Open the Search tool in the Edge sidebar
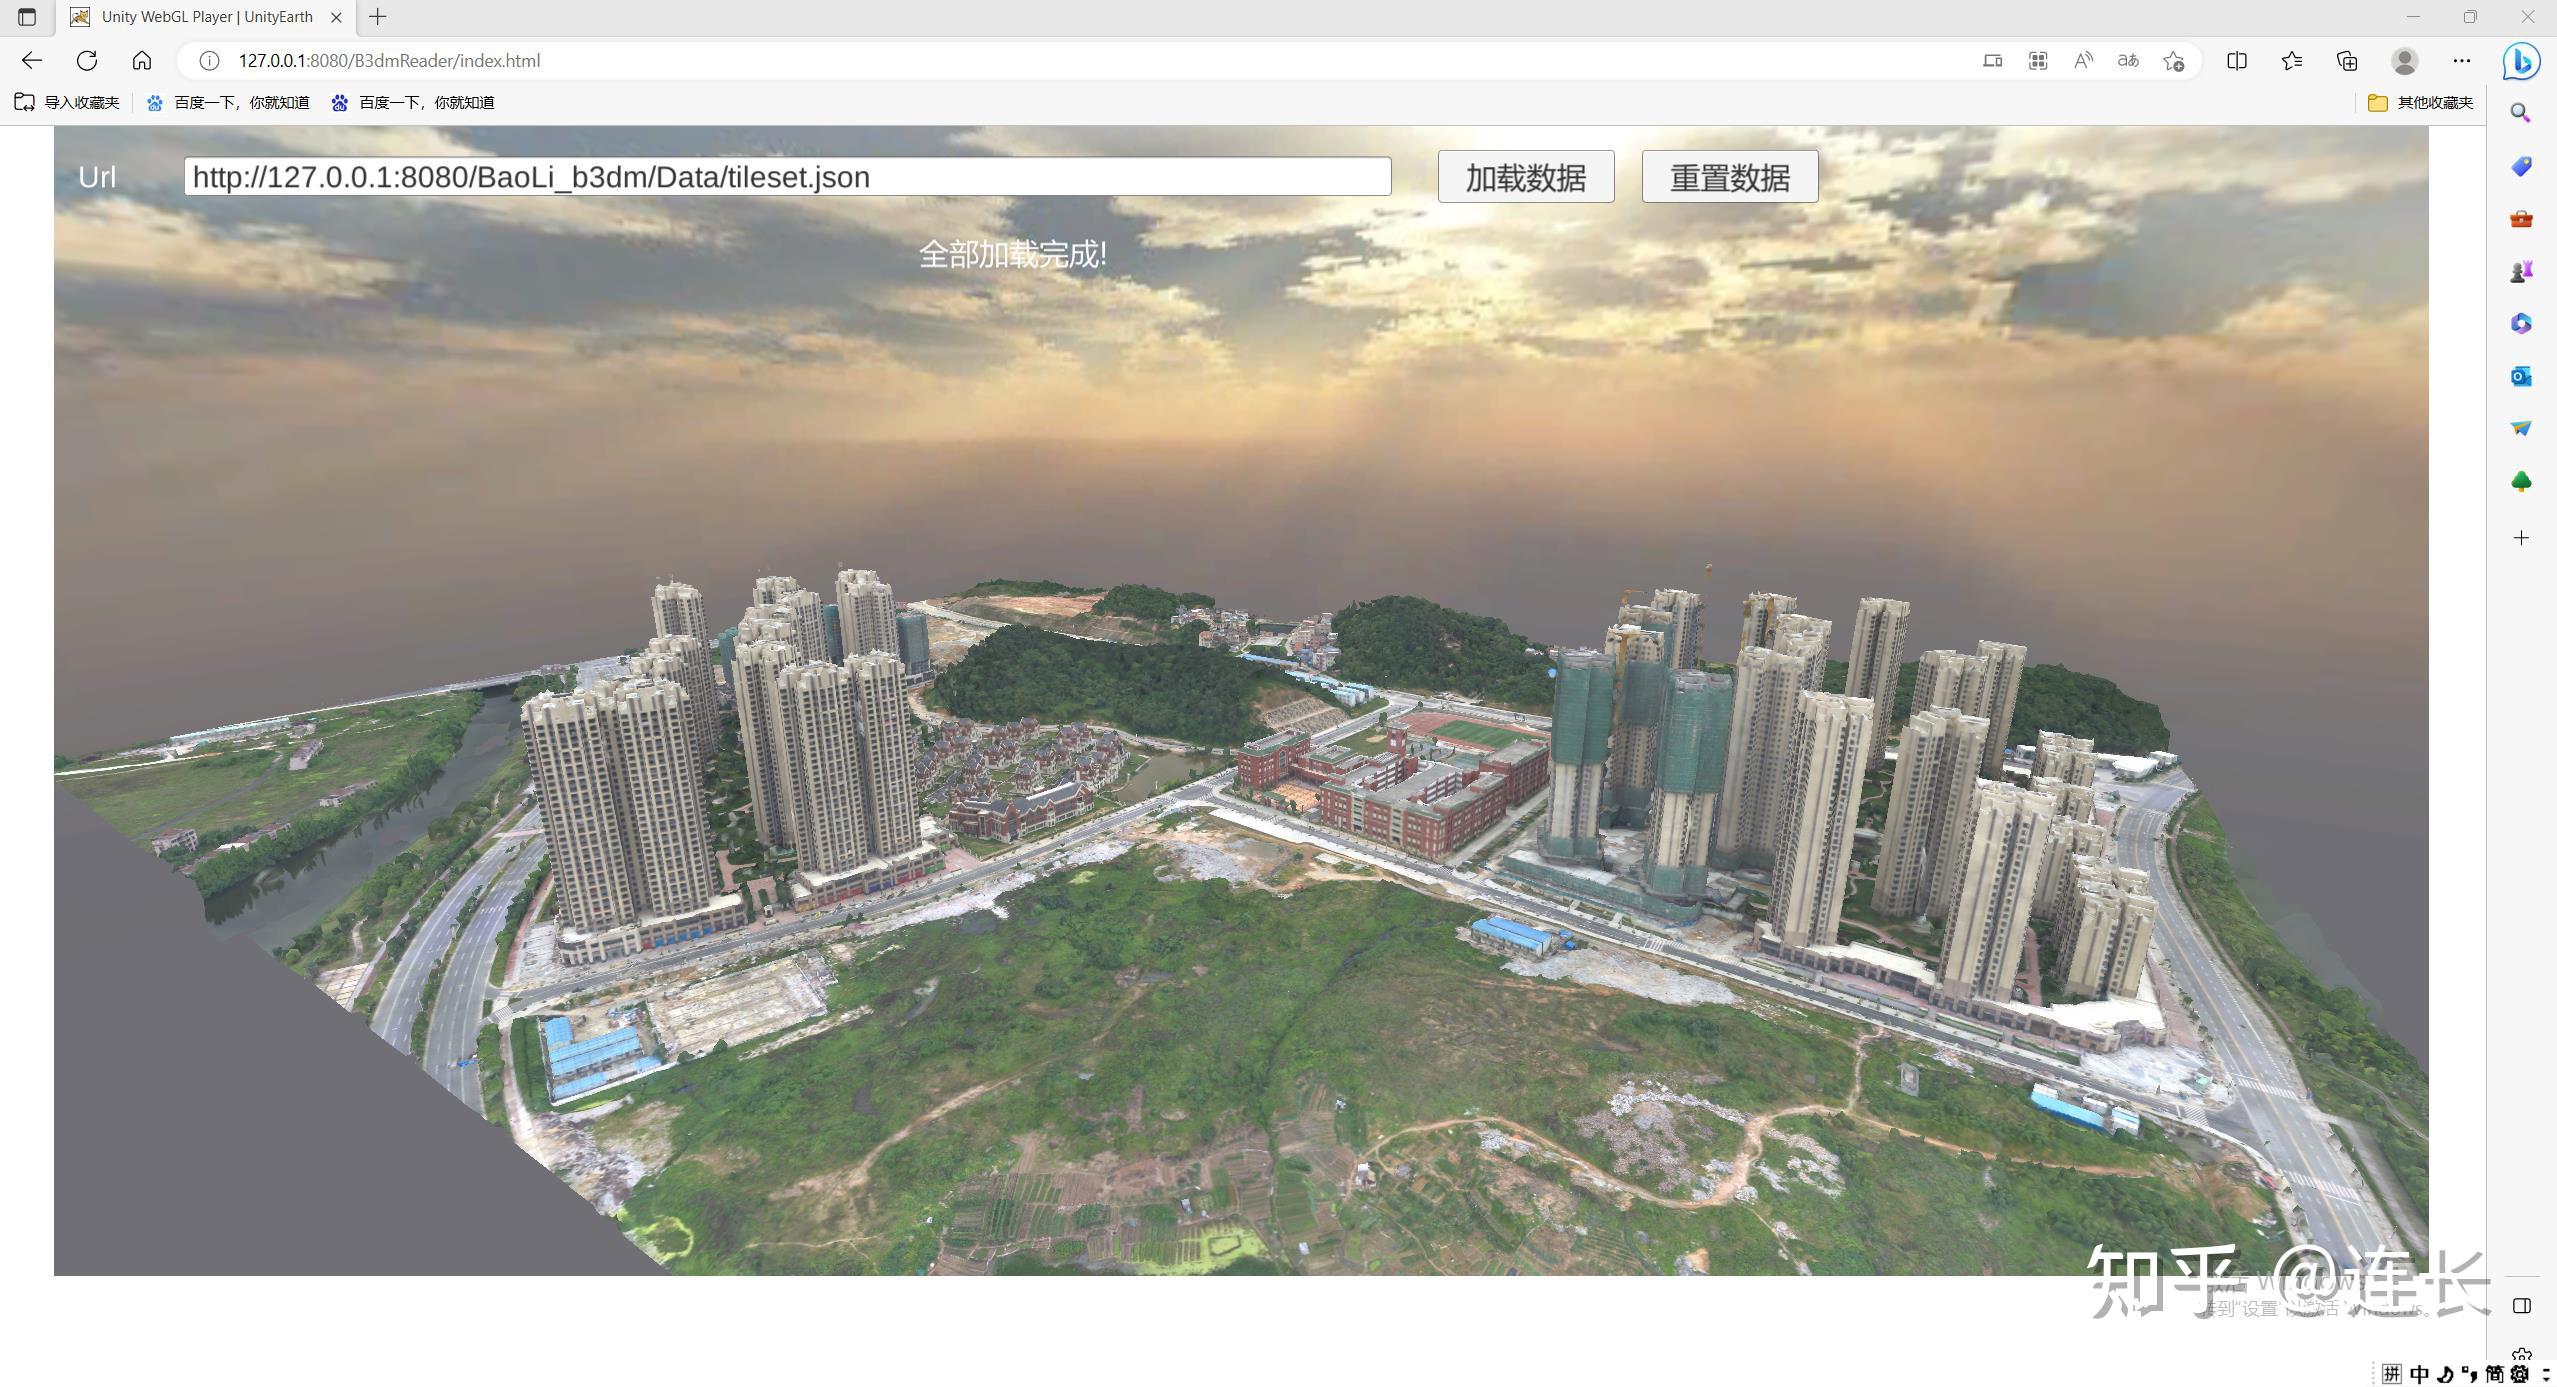 point(2521,112)
